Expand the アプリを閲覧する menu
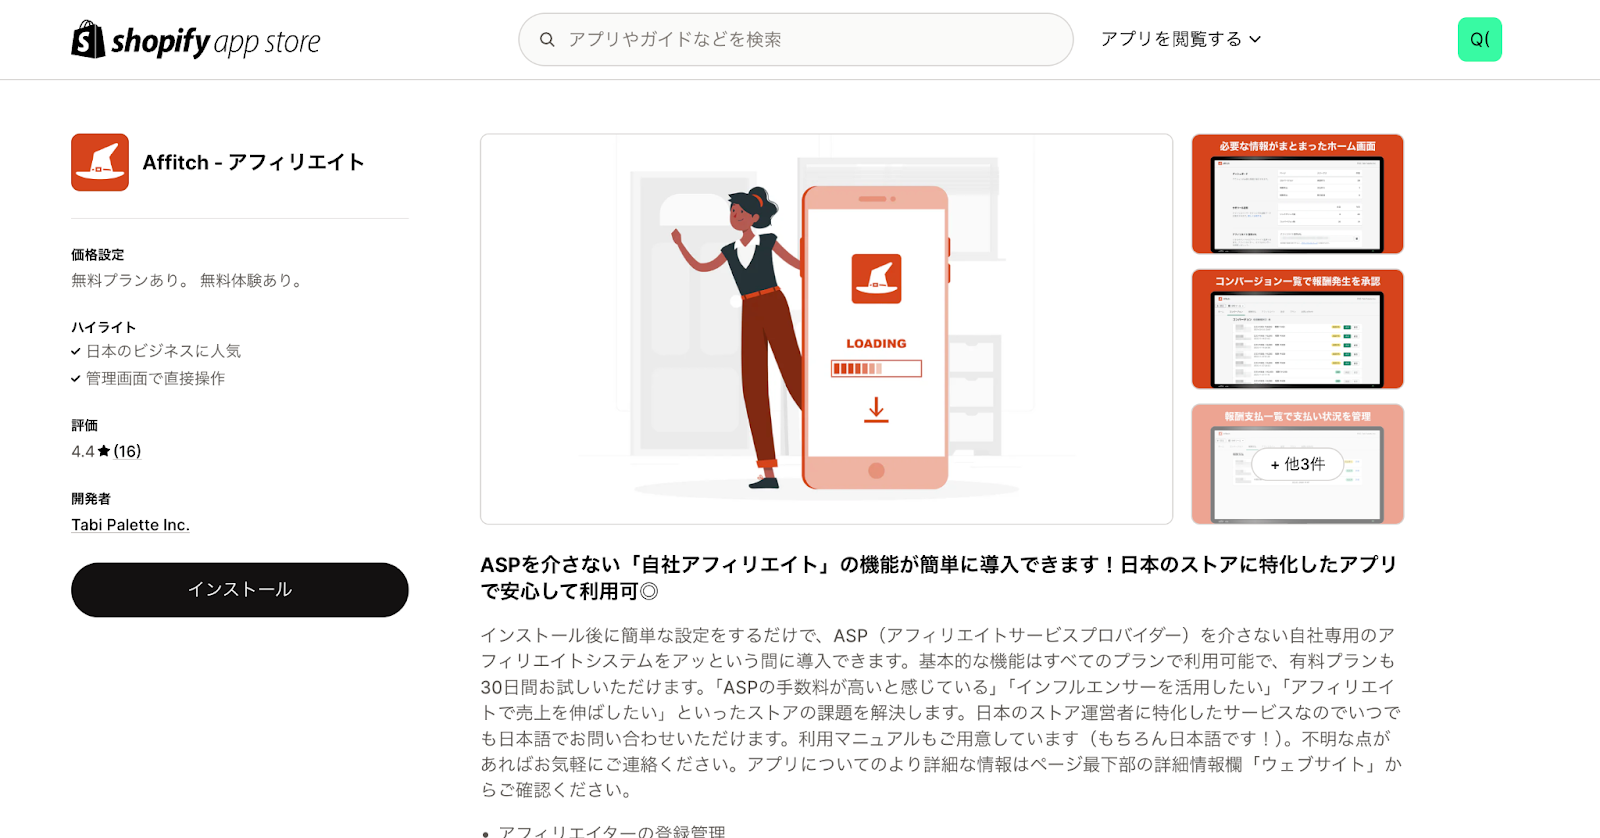This screenshot has width=1600, height=838. [1181, 39]
